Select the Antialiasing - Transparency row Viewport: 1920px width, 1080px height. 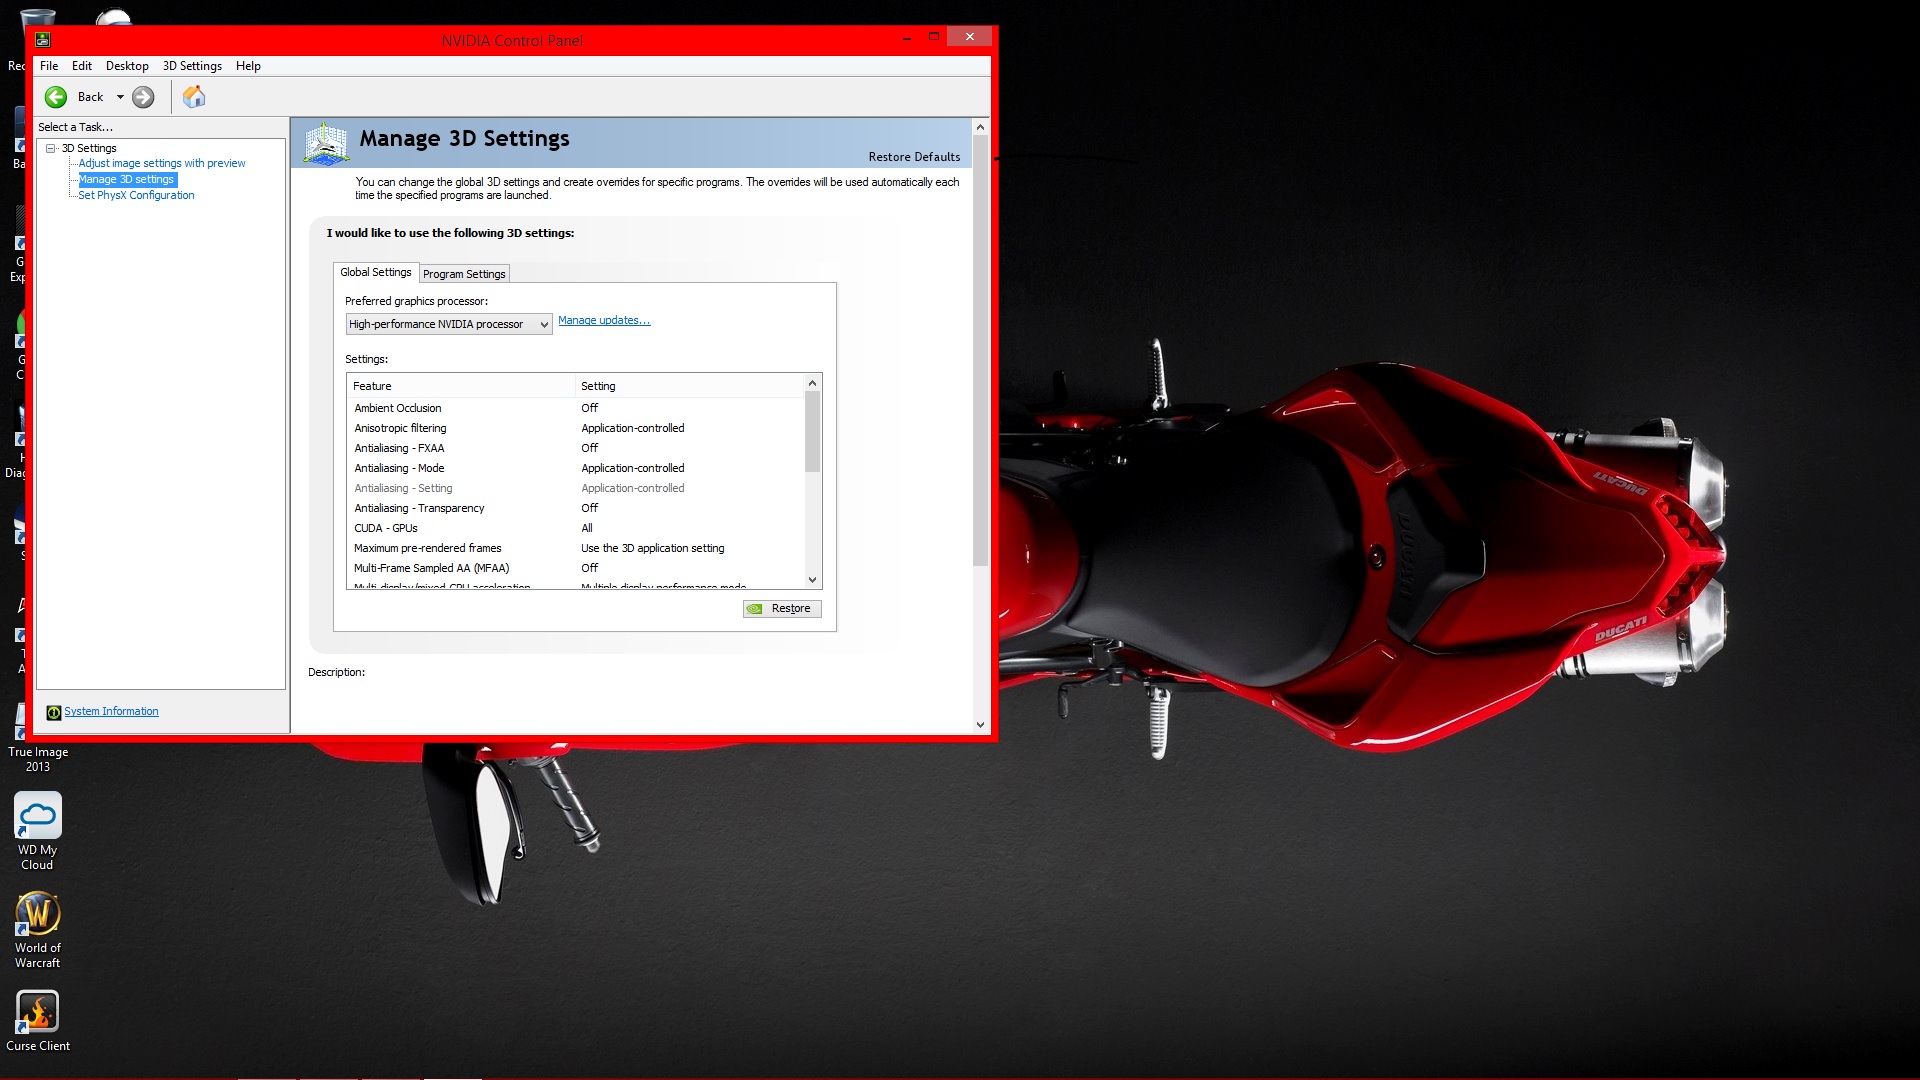[576, 508]
